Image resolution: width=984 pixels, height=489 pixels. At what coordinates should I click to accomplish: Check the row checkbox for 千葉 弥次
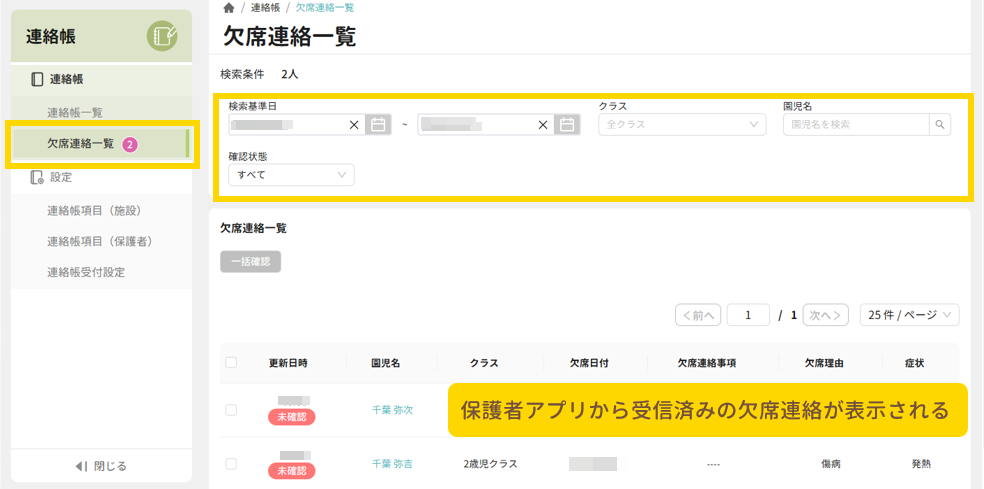231,410
